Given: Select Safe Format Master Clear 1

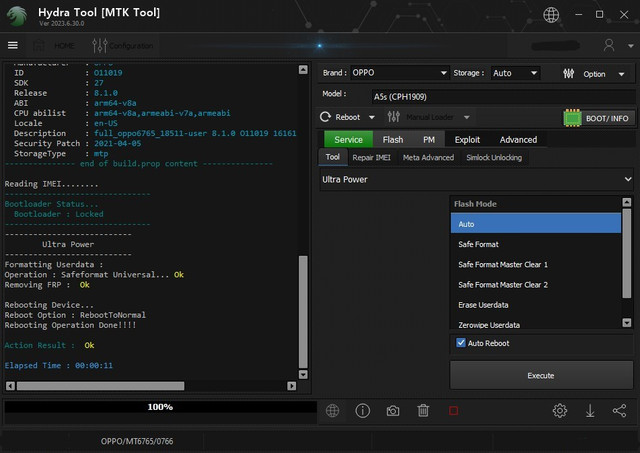Looking at the screenshot, I should click(x=536, y=264).
